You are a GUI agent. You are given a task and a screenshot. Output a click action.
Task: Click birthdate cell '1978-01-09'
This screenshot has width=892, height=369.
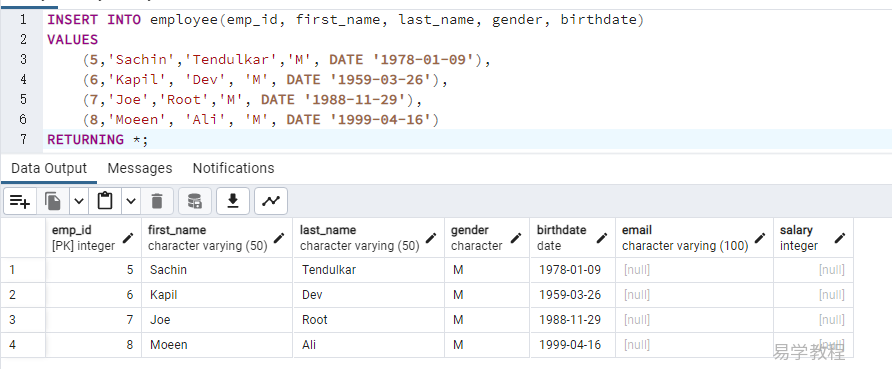pyautogui.click(x=572, y=270)
